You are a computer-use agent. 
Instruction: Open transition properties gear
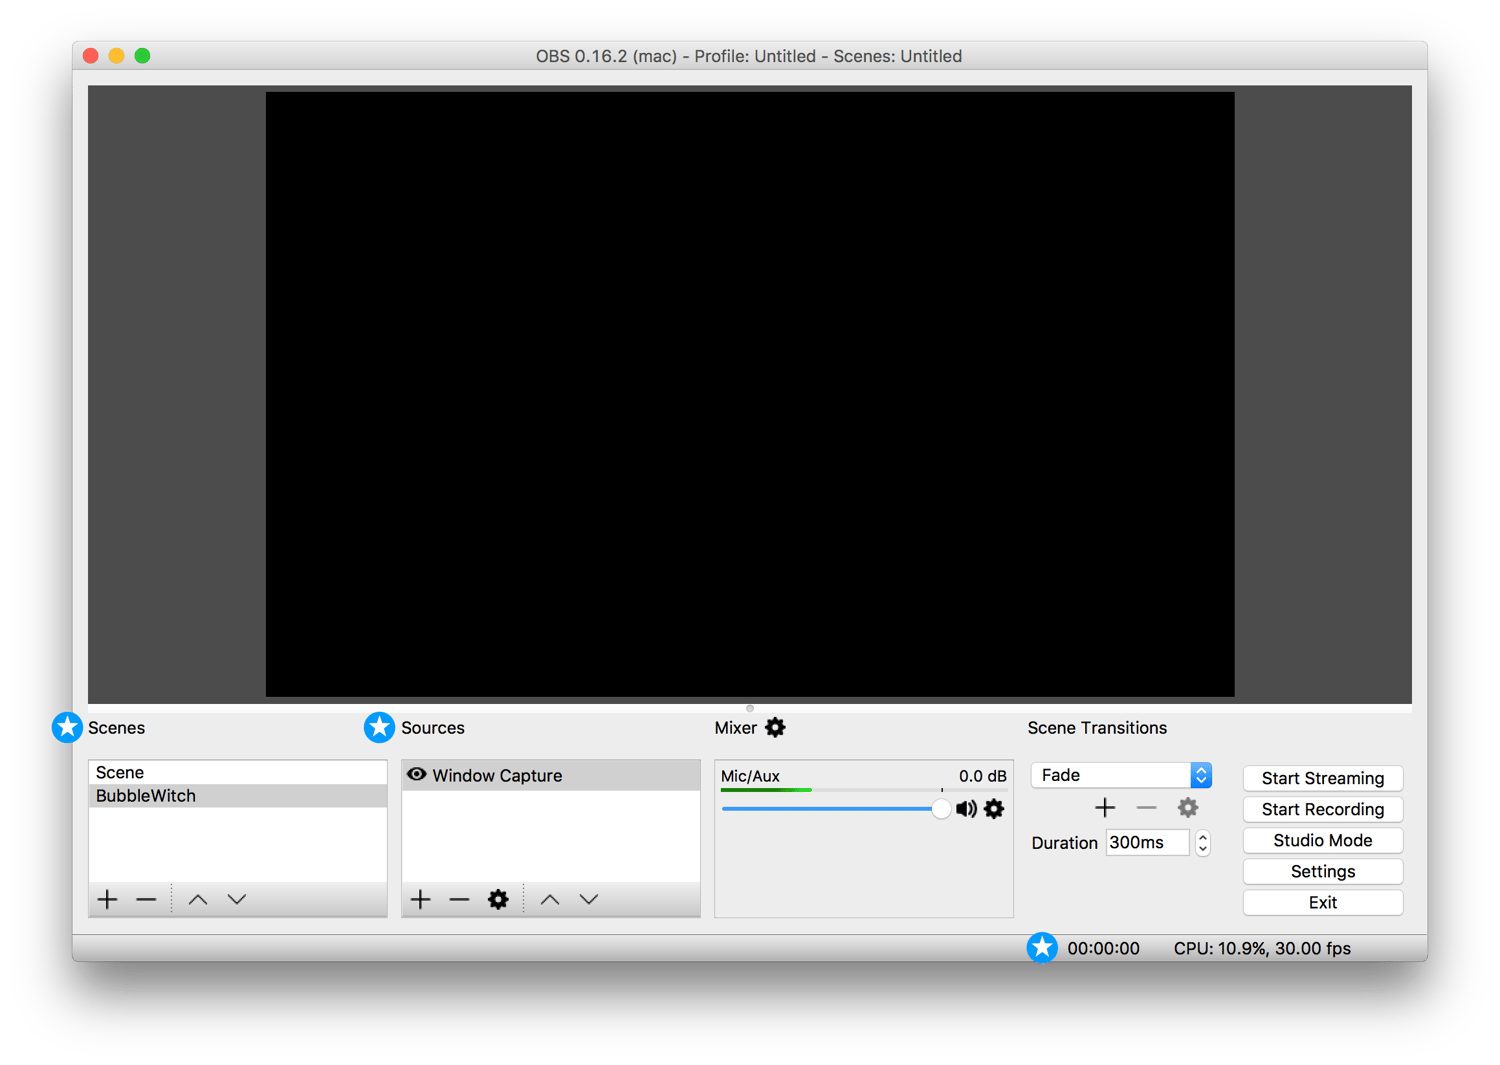click(1188, 807)
